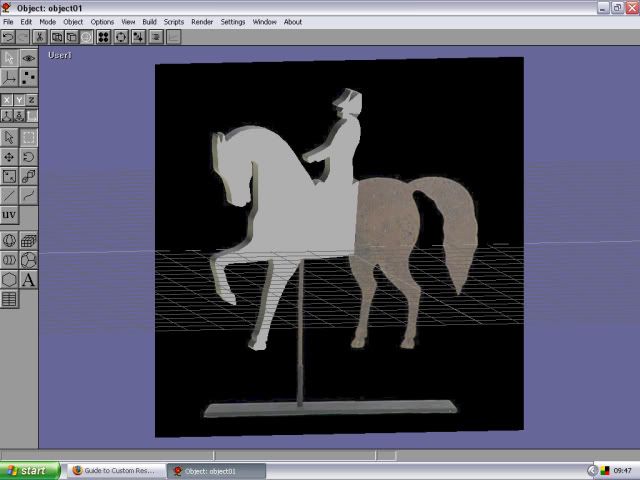The height and width of the screenshot is (480, 640).
Task: Expand the Mode menu
Action: pyautogui.click(x=47, y=22)
